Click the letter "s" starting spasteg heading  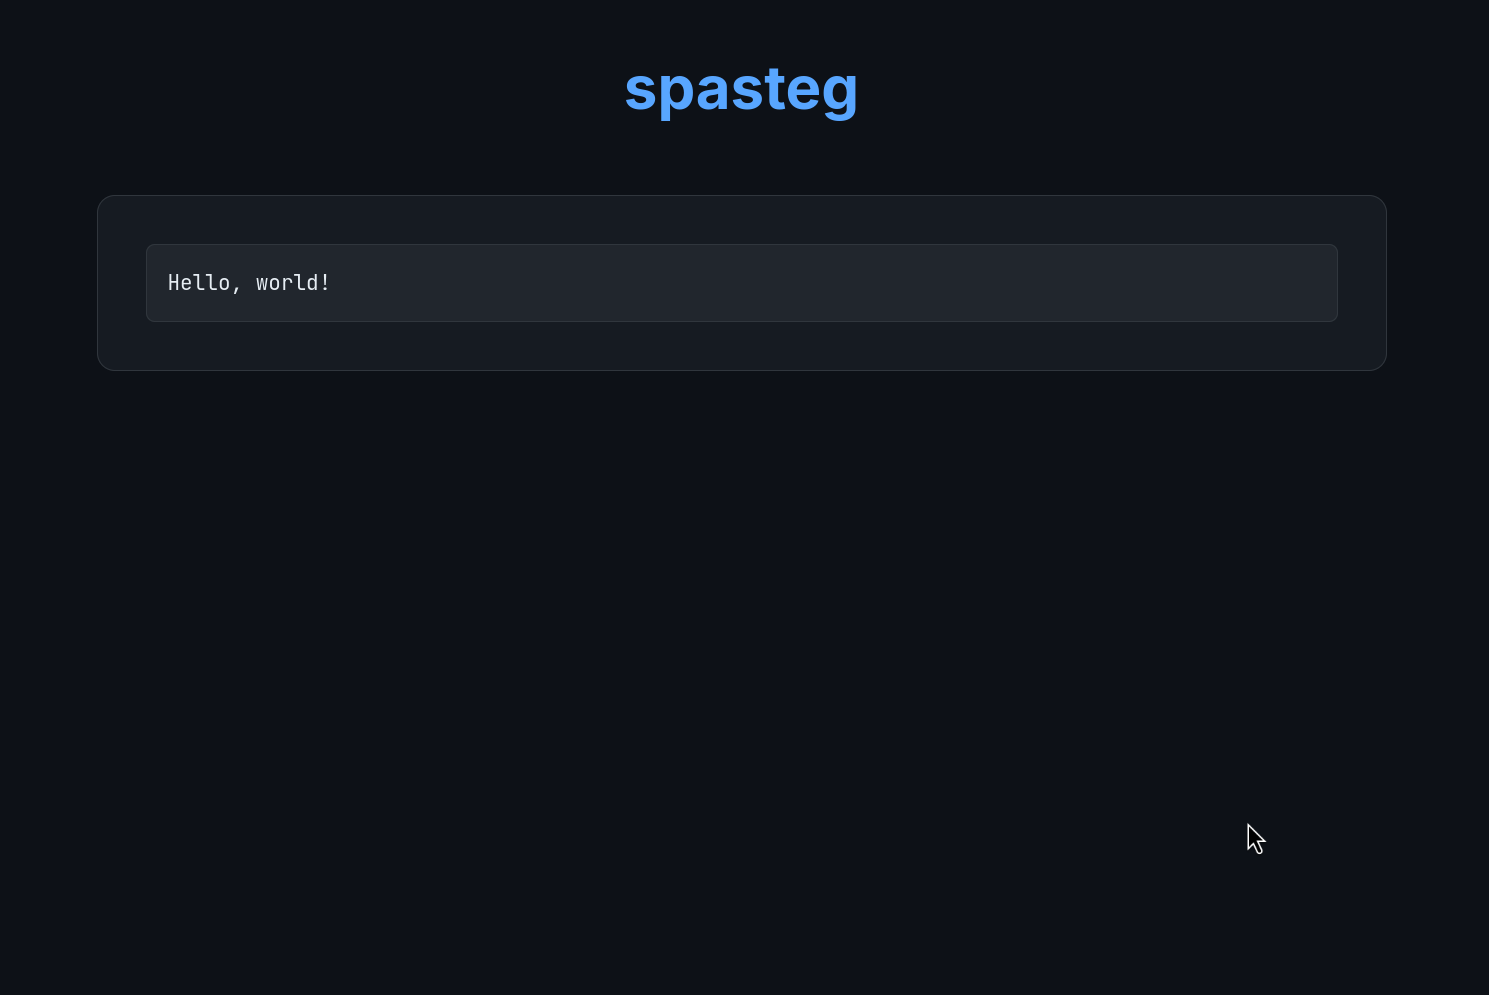640,90
